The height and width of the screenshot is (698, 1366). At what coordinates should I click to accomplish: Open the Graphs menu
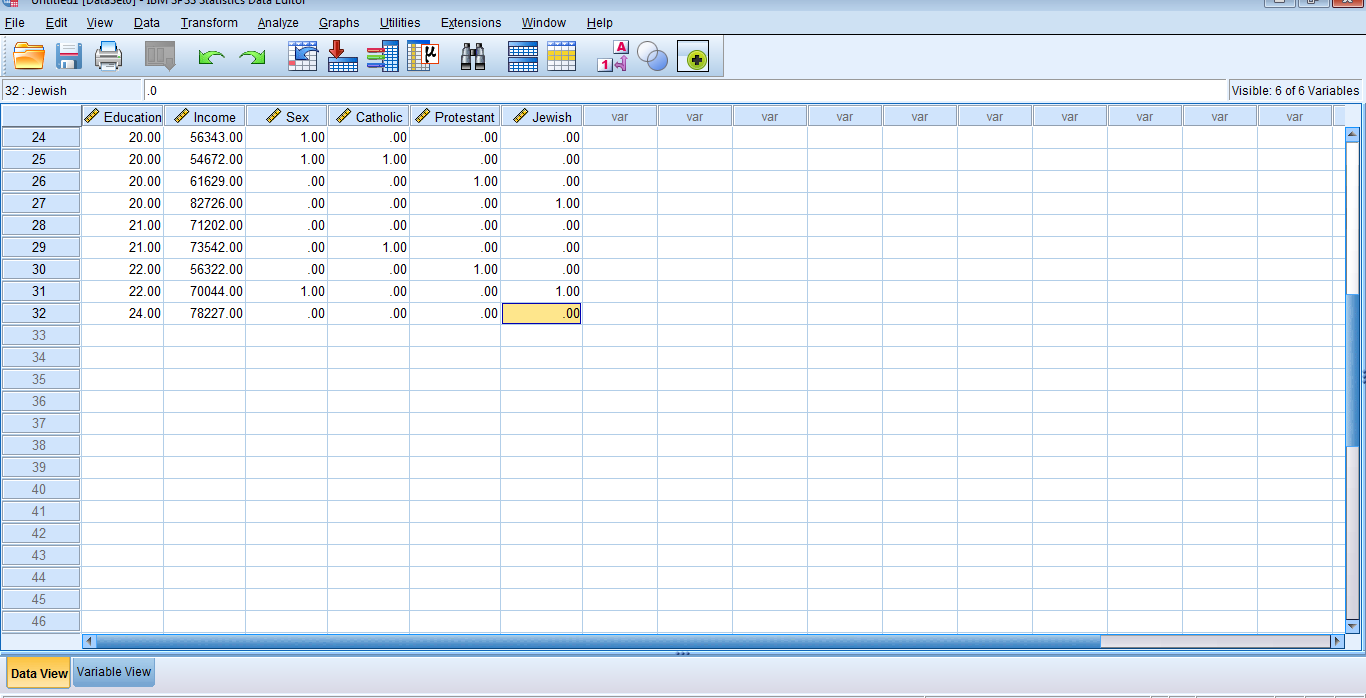[339, 22]
